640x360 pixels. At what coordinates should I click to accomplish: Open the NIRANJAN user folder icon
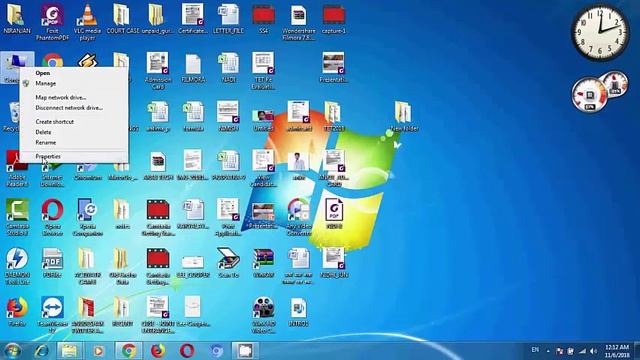[x=17, y=19]
